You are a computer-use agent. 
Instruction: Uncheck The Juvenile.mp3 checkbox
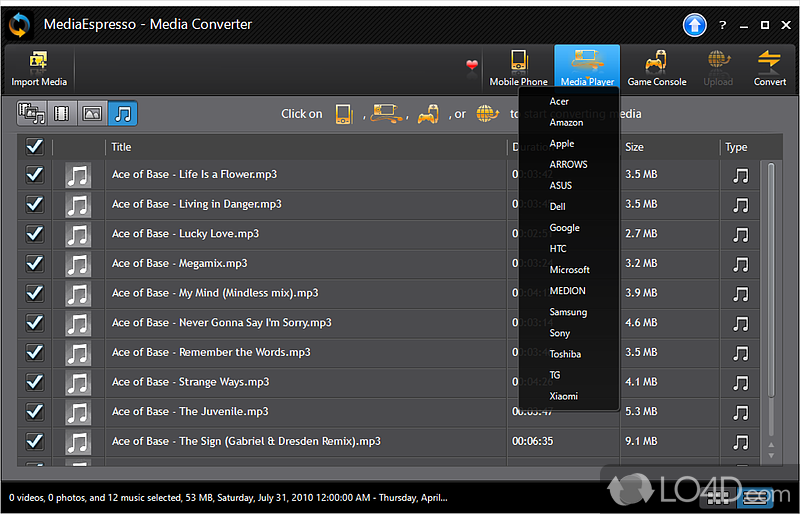click(x=35, y=411)
